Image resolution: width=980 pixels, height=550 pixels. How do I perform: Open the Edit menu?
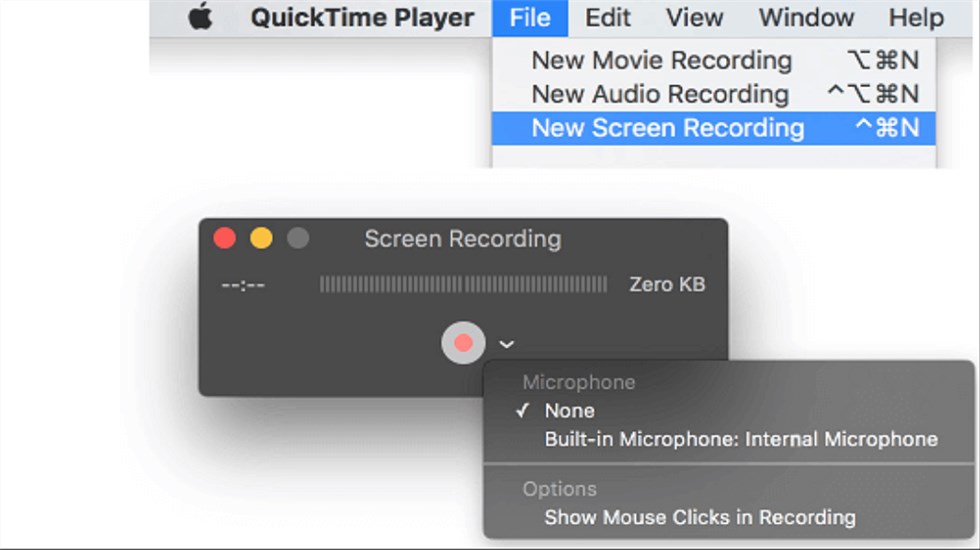click(x=608, y=18)
